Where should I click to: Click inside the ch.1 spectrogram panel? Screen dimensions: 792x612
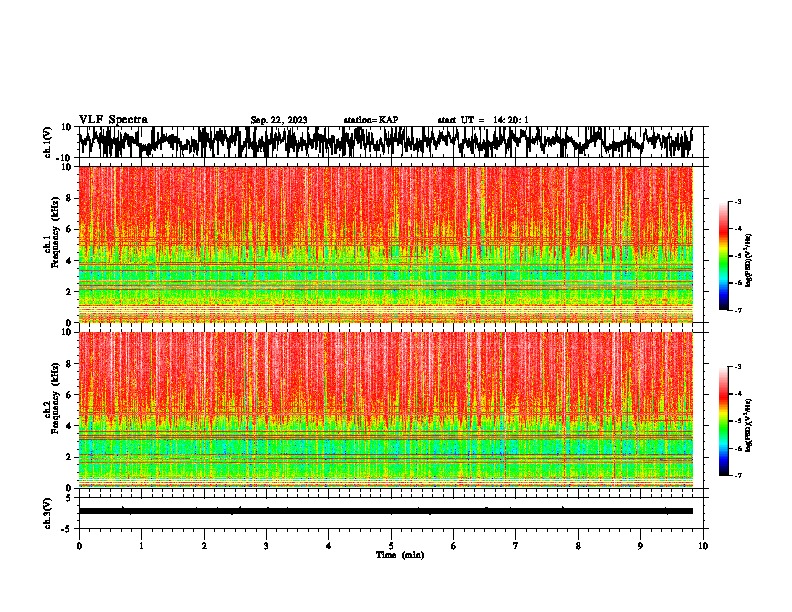(386, 244)
